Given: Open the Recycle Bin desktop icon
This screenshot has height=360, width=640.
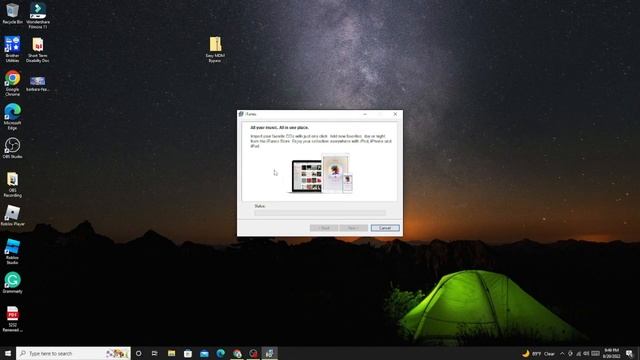Looking at the screenshot, I should 13,13.
